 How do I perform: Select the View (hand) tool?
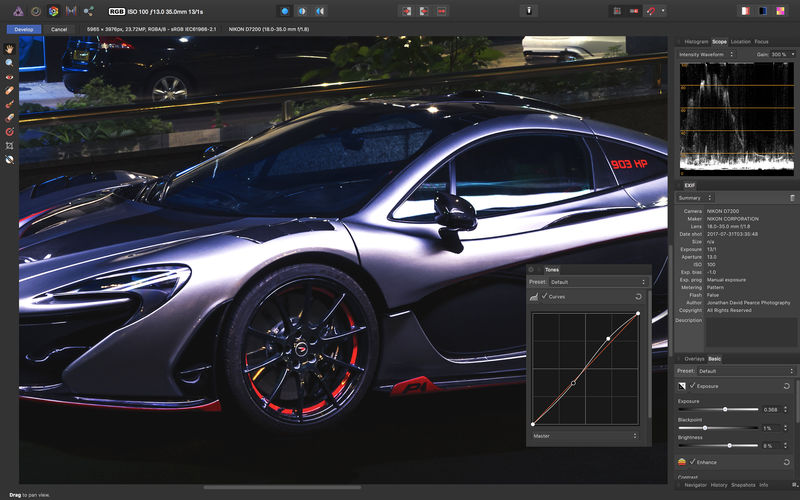tap(9, 48)
